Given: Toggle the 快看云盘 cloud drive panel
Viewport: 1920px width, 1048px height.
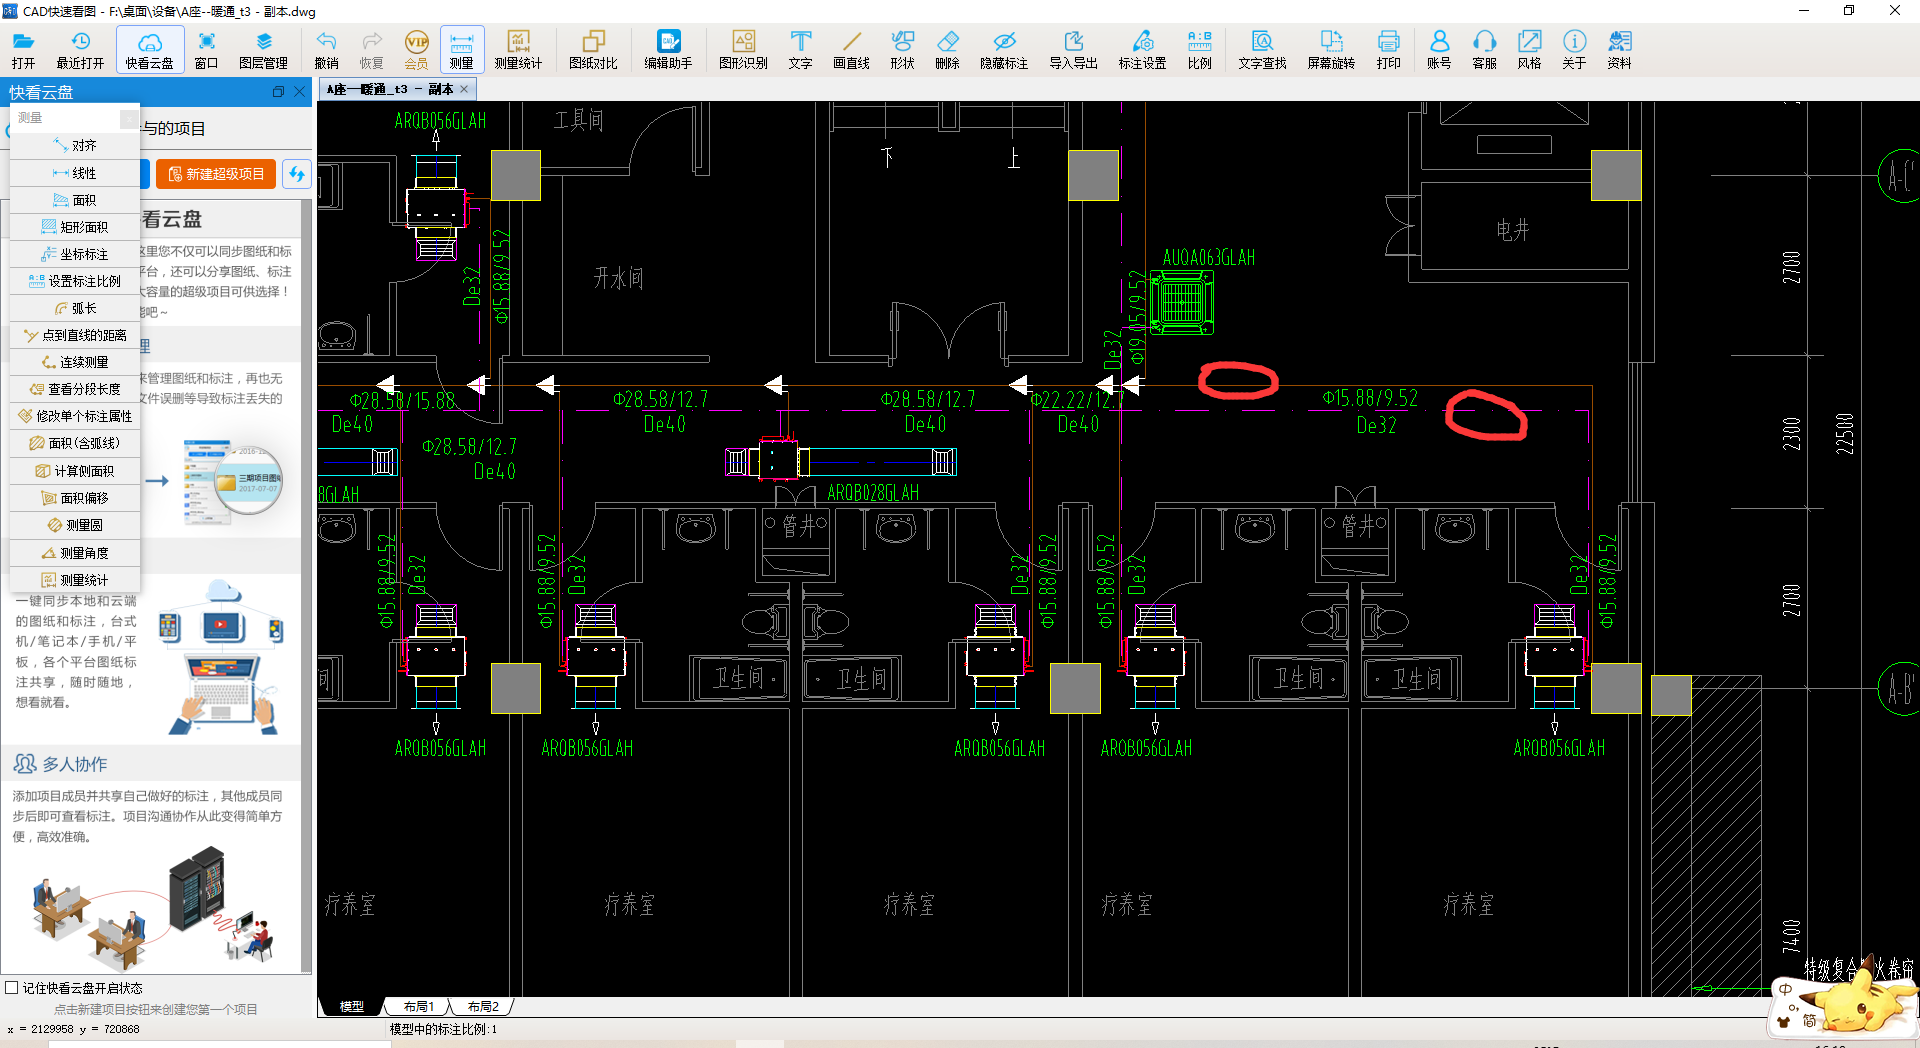Looking at the screenshot, I should 149,50.
